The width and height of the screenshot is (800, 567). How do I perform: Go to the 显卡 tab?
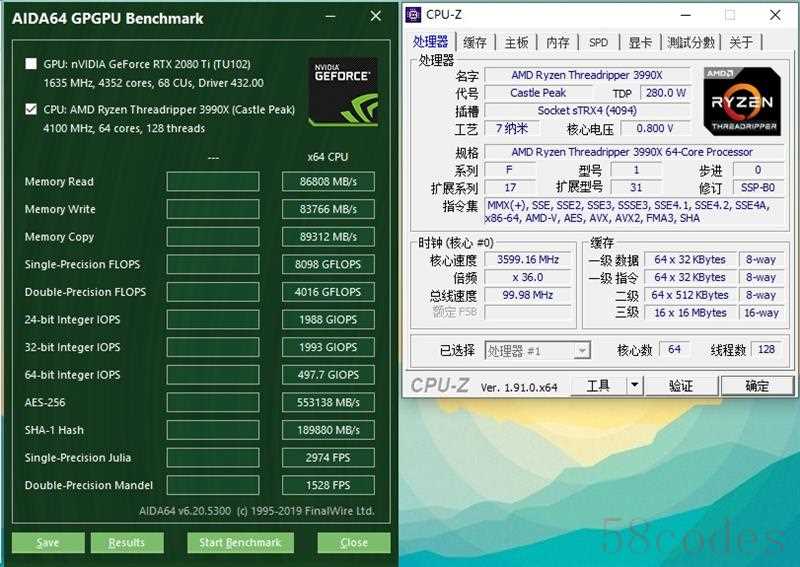tap(640, 42)
